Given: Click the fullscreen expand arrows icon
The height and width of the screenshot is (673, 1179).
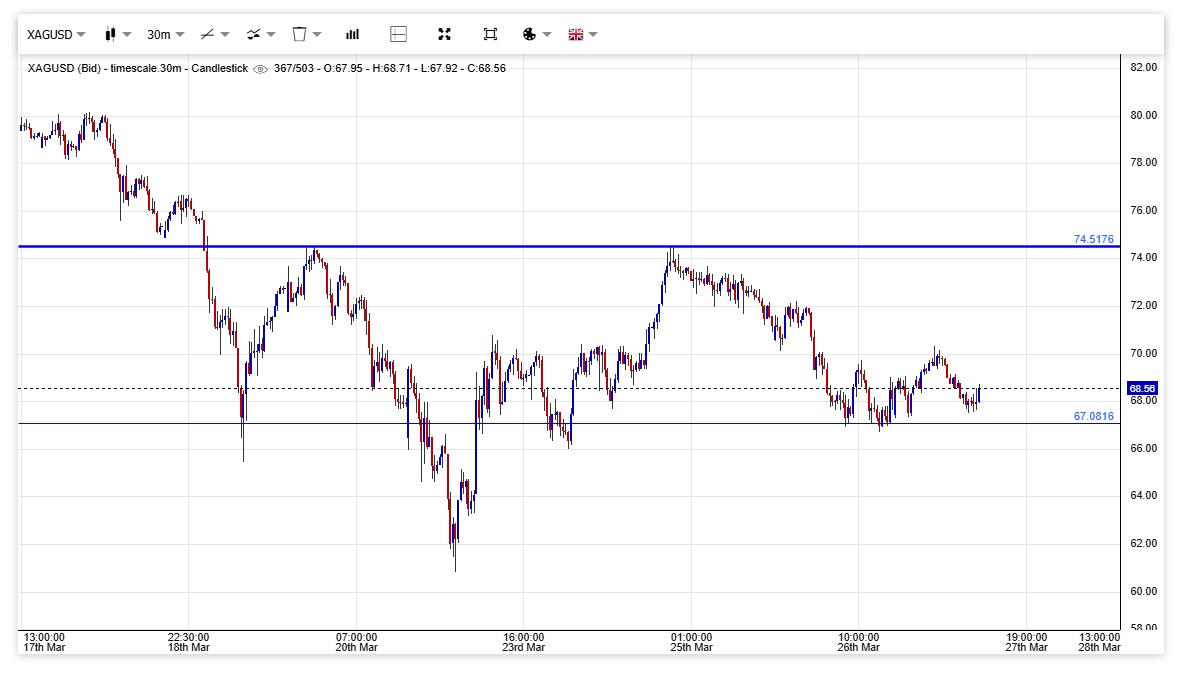Looking at the screenshot, I should pos(445,34).
